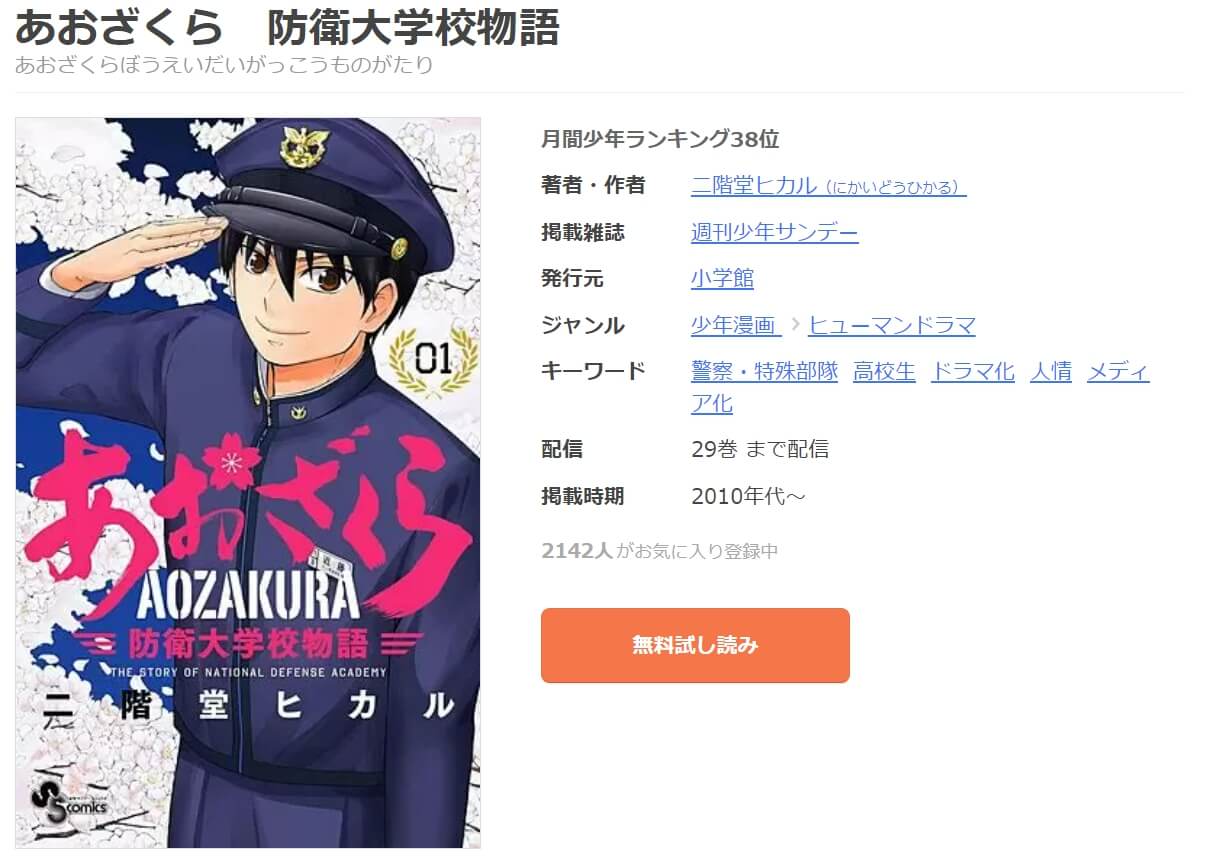
Task: Follow the 小学館 publisher link
Action: coord(722,278)
